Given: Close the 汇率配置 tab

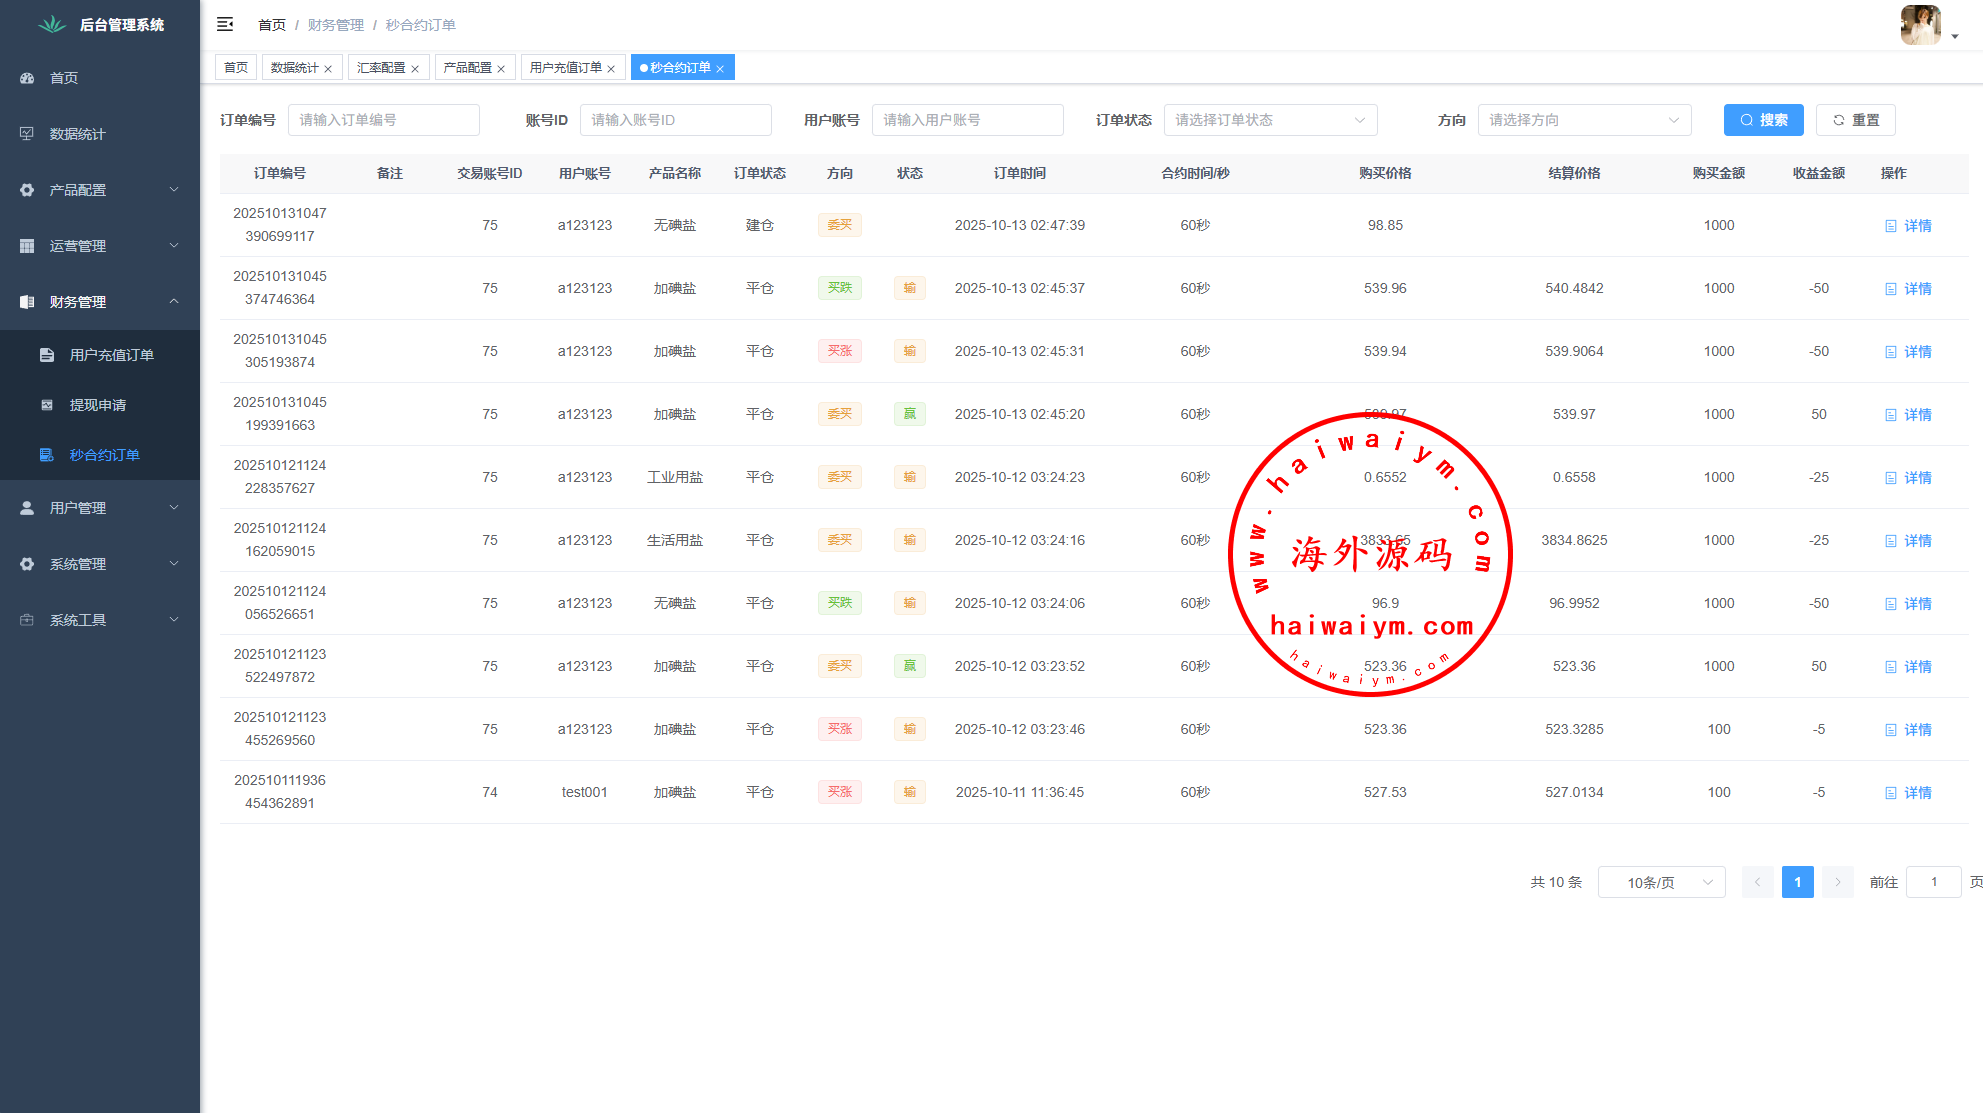Looking at the screenshot, I should point(415,69).
